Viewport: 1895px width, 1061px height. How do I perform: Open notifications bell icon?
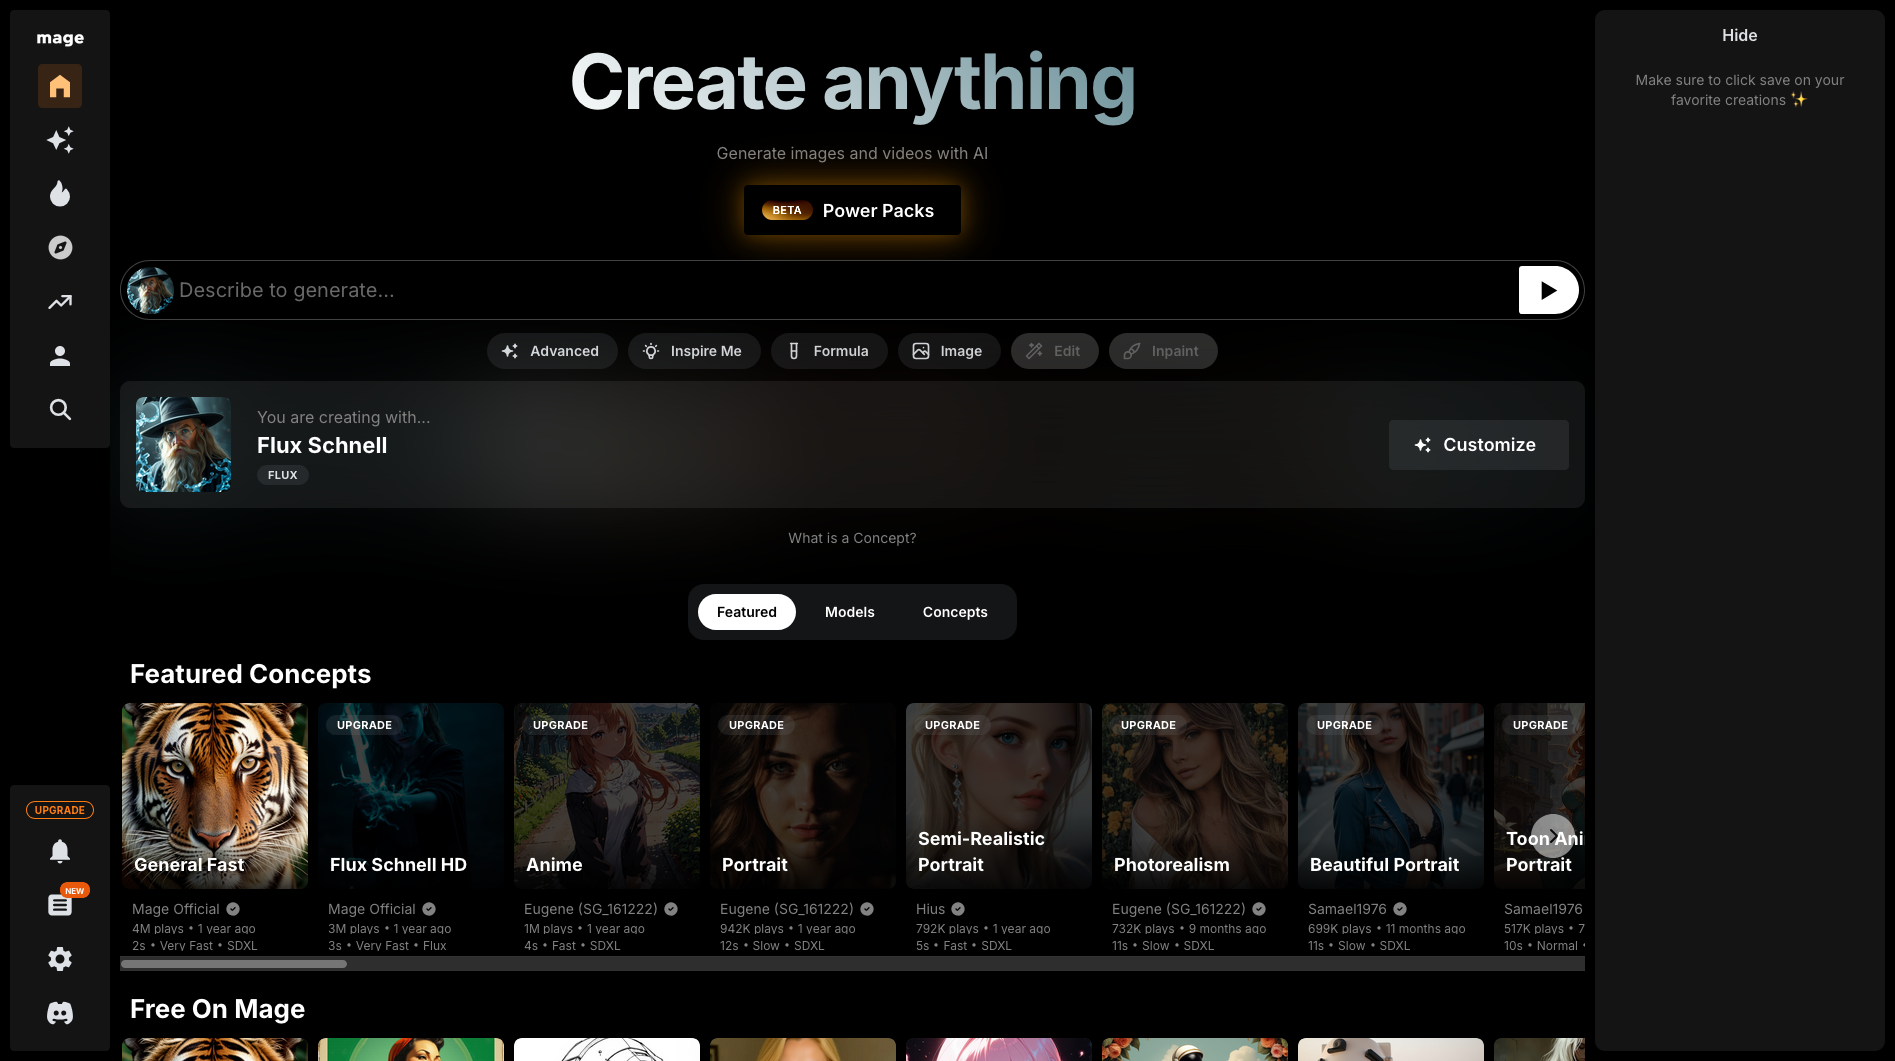(60, 851)
